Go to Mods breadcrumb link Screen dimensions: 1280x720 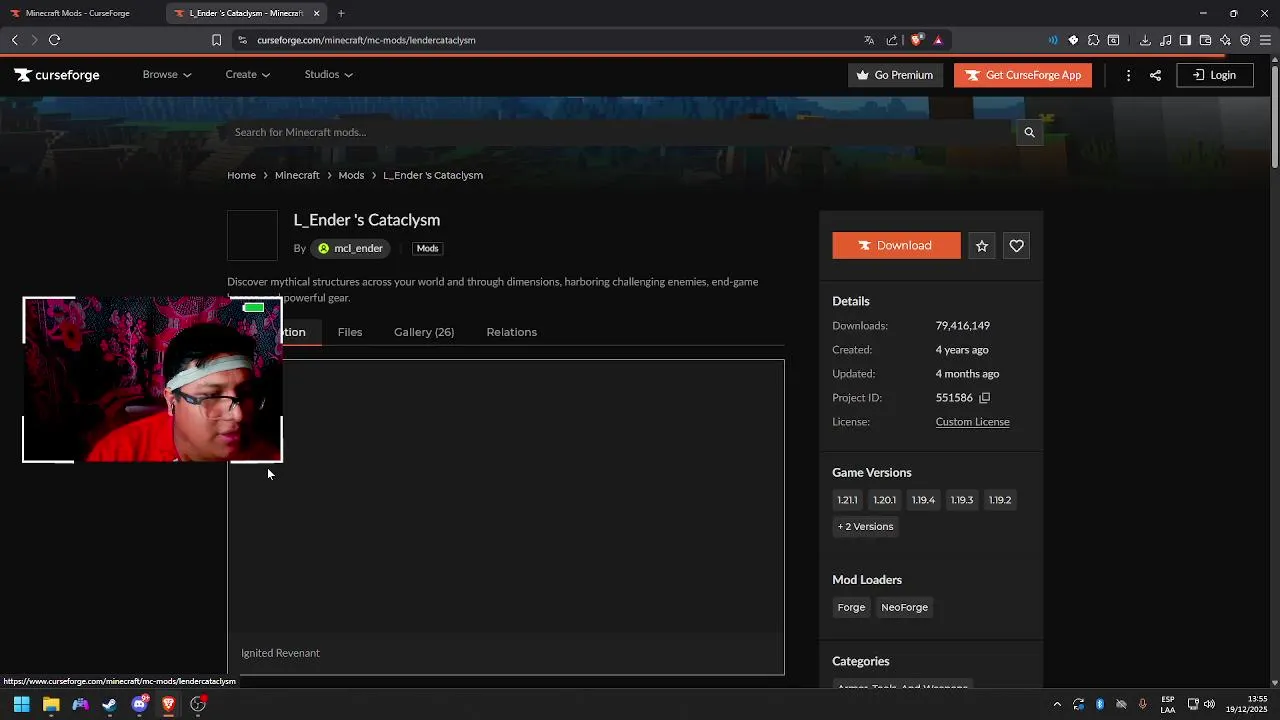click(x=351, y=175)
